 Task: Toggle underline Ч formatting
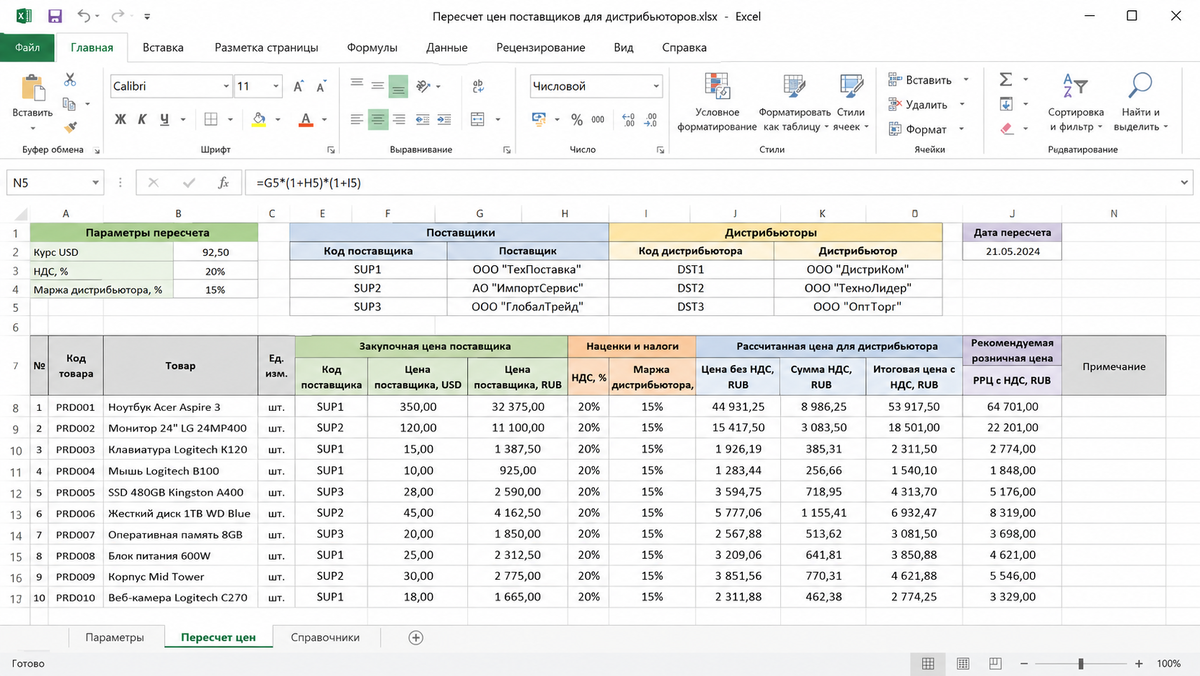coord(166,120)
